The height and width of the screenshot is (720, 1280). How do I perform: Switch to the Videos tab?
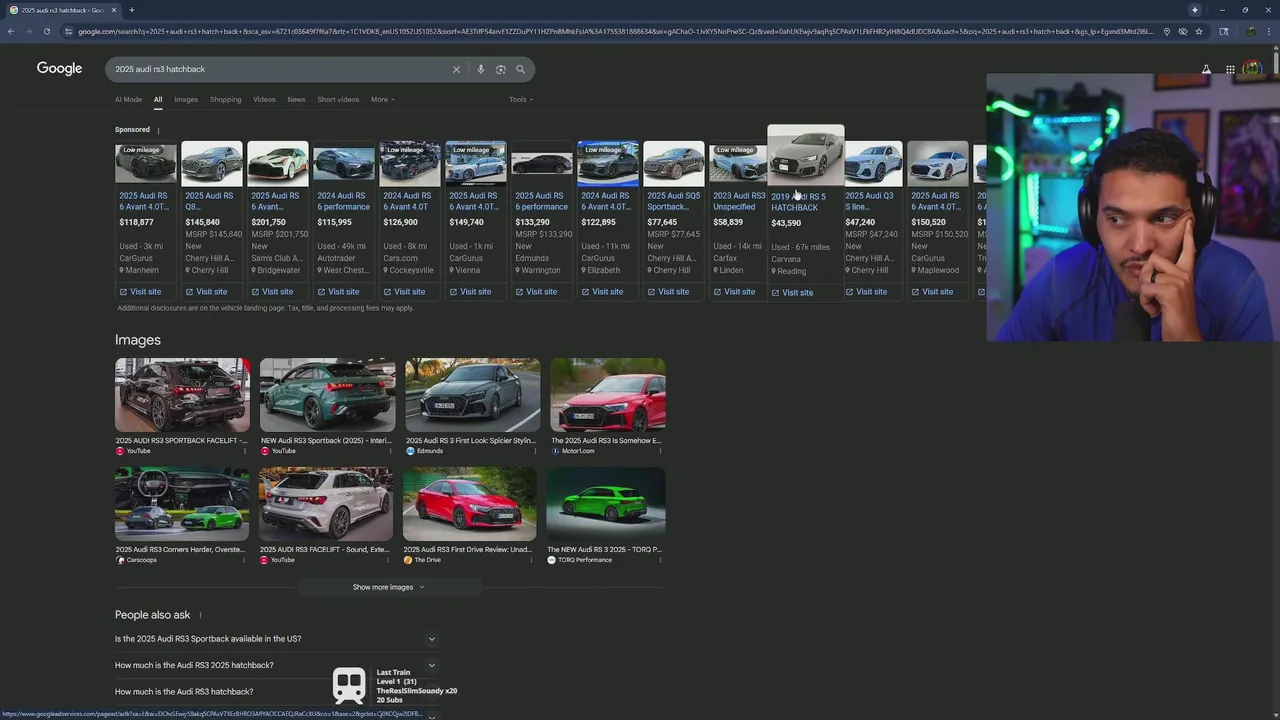[264, 99]
